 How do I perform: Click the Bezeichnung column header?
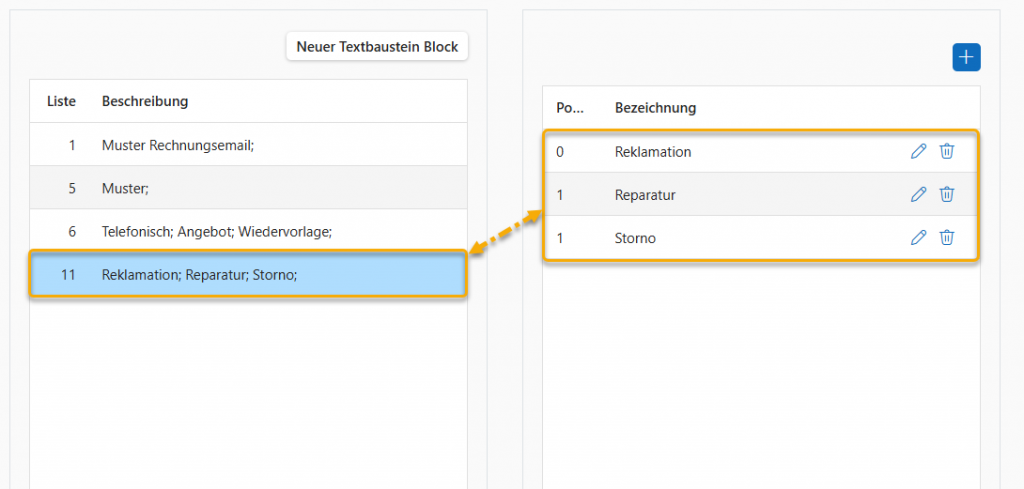[655, 108]
